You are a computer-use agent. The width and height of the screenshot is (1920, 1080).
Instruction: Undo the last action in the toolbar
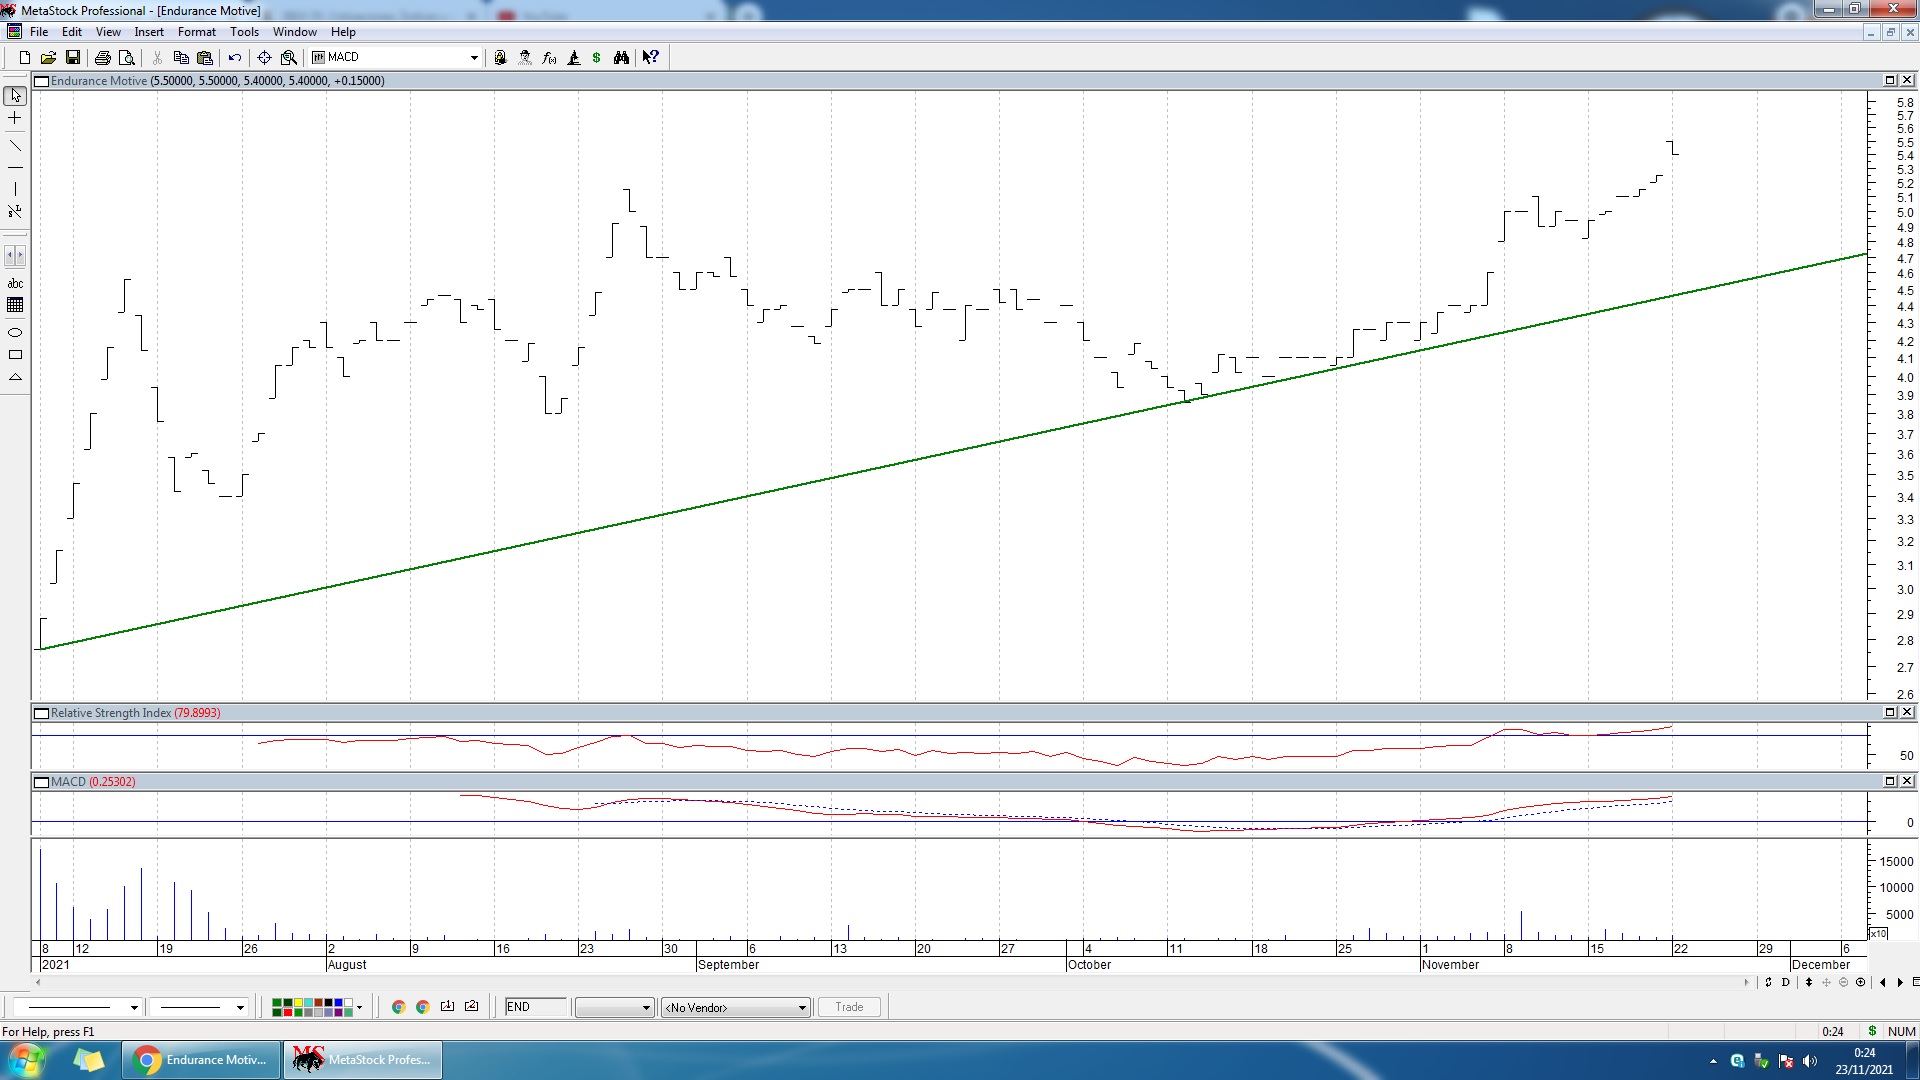coord(235,58)
